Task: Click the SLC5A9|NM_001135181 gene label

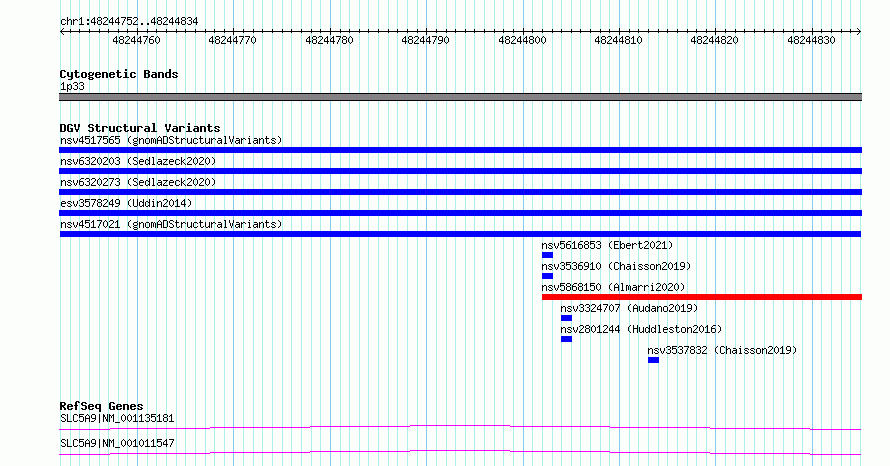Action: coord(117,418)
